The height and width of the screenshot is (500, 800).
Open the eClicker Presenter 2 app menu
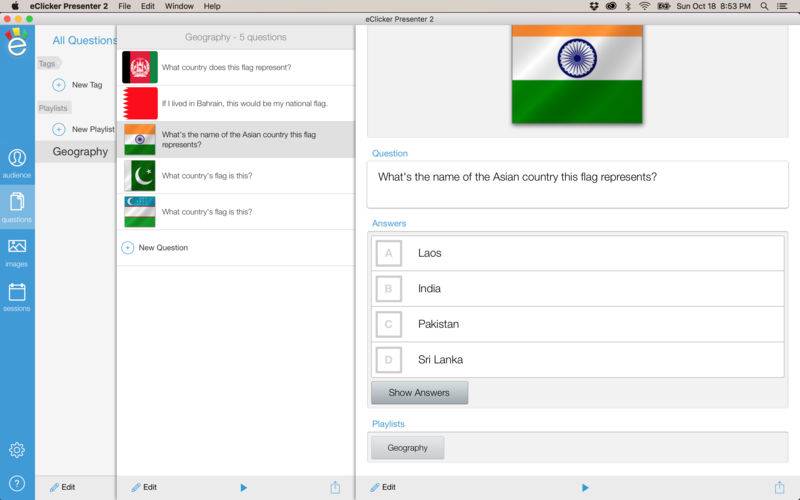tap(69, 6)
